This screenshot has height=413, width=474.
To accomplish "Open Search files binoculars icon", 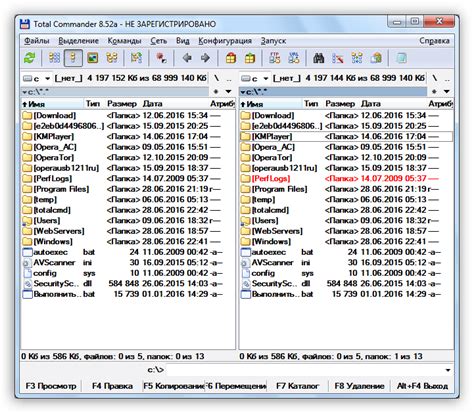I will pos(319,58).
